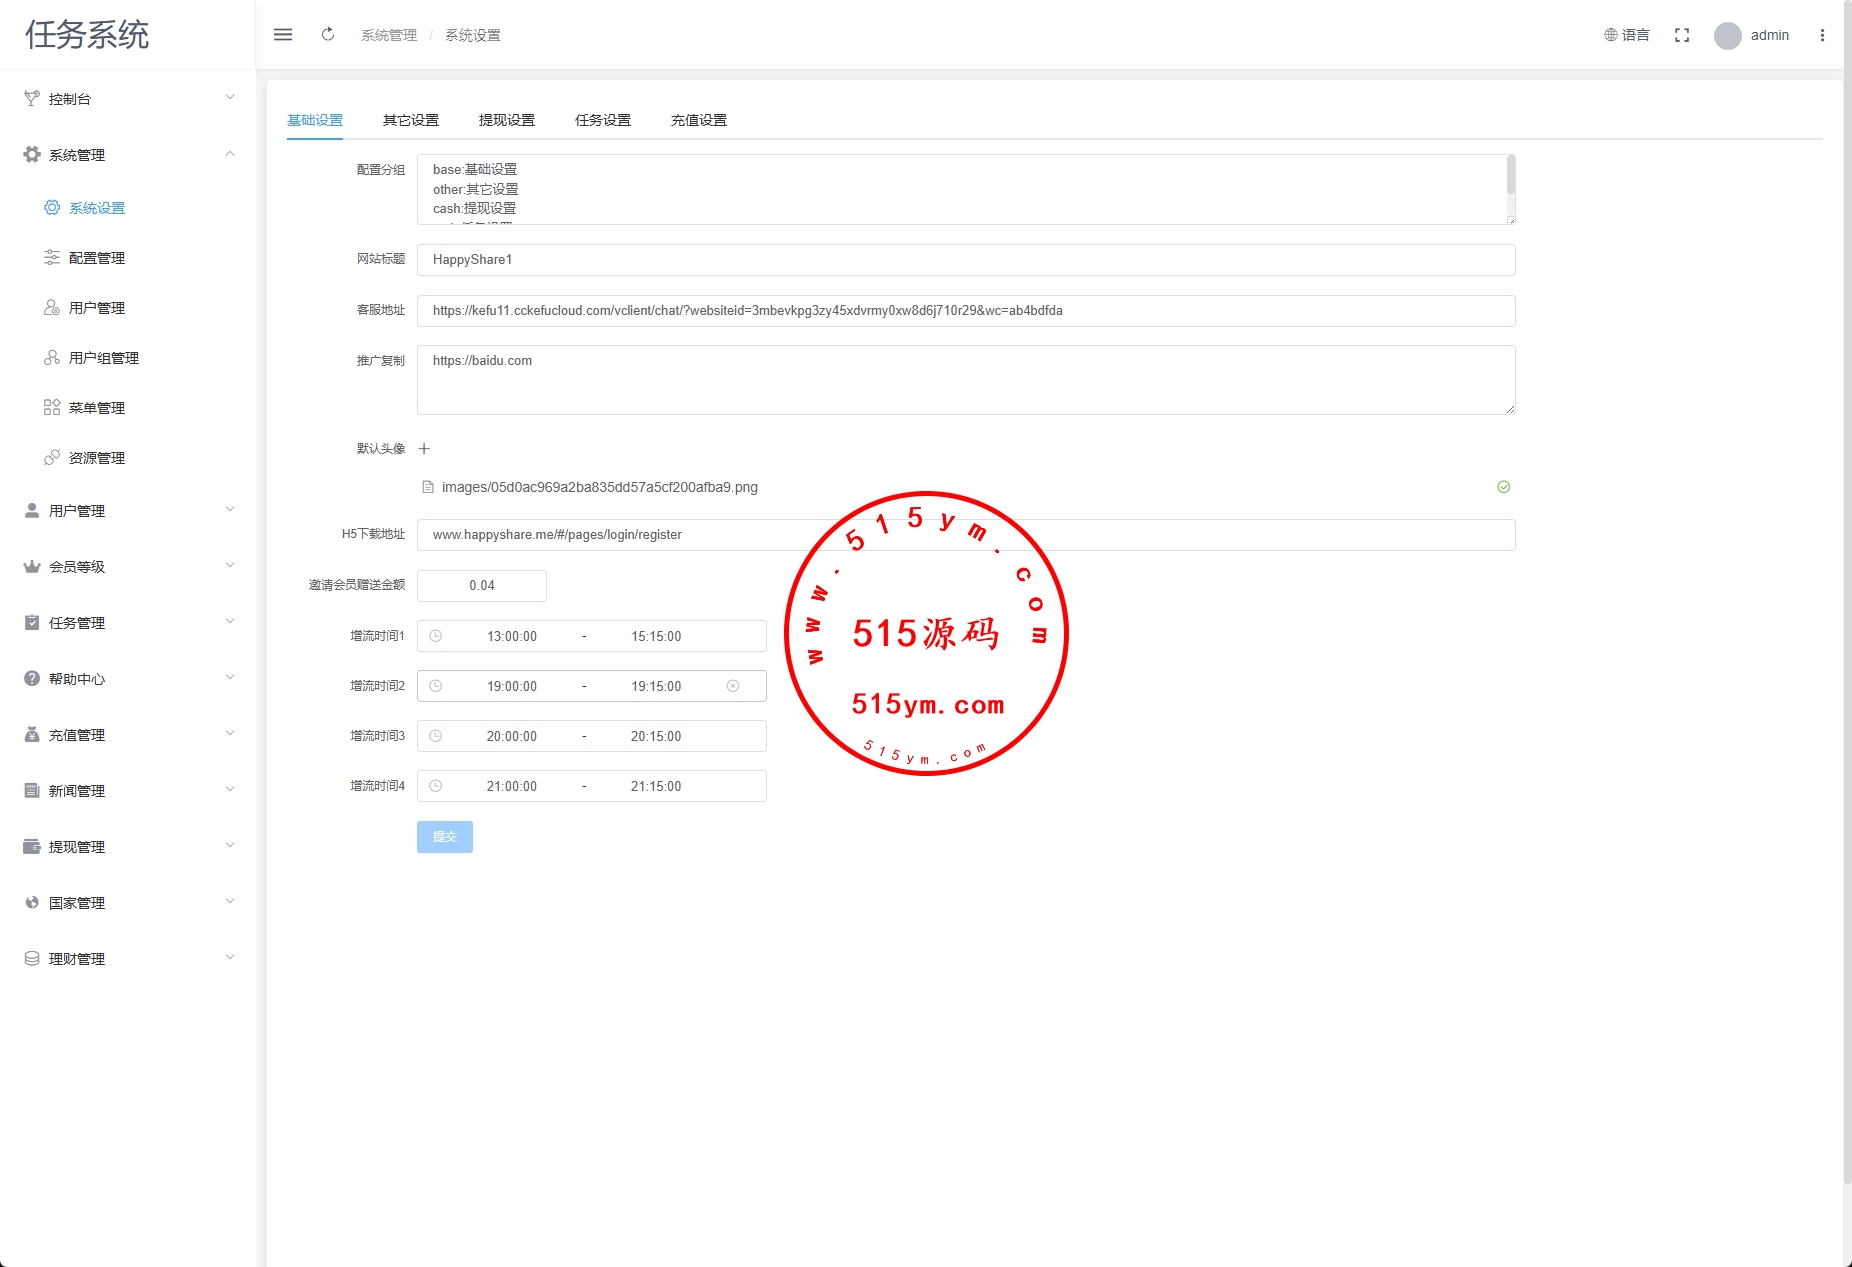
Task: Click the refresh page icon
Action: (x=328, y=35)
